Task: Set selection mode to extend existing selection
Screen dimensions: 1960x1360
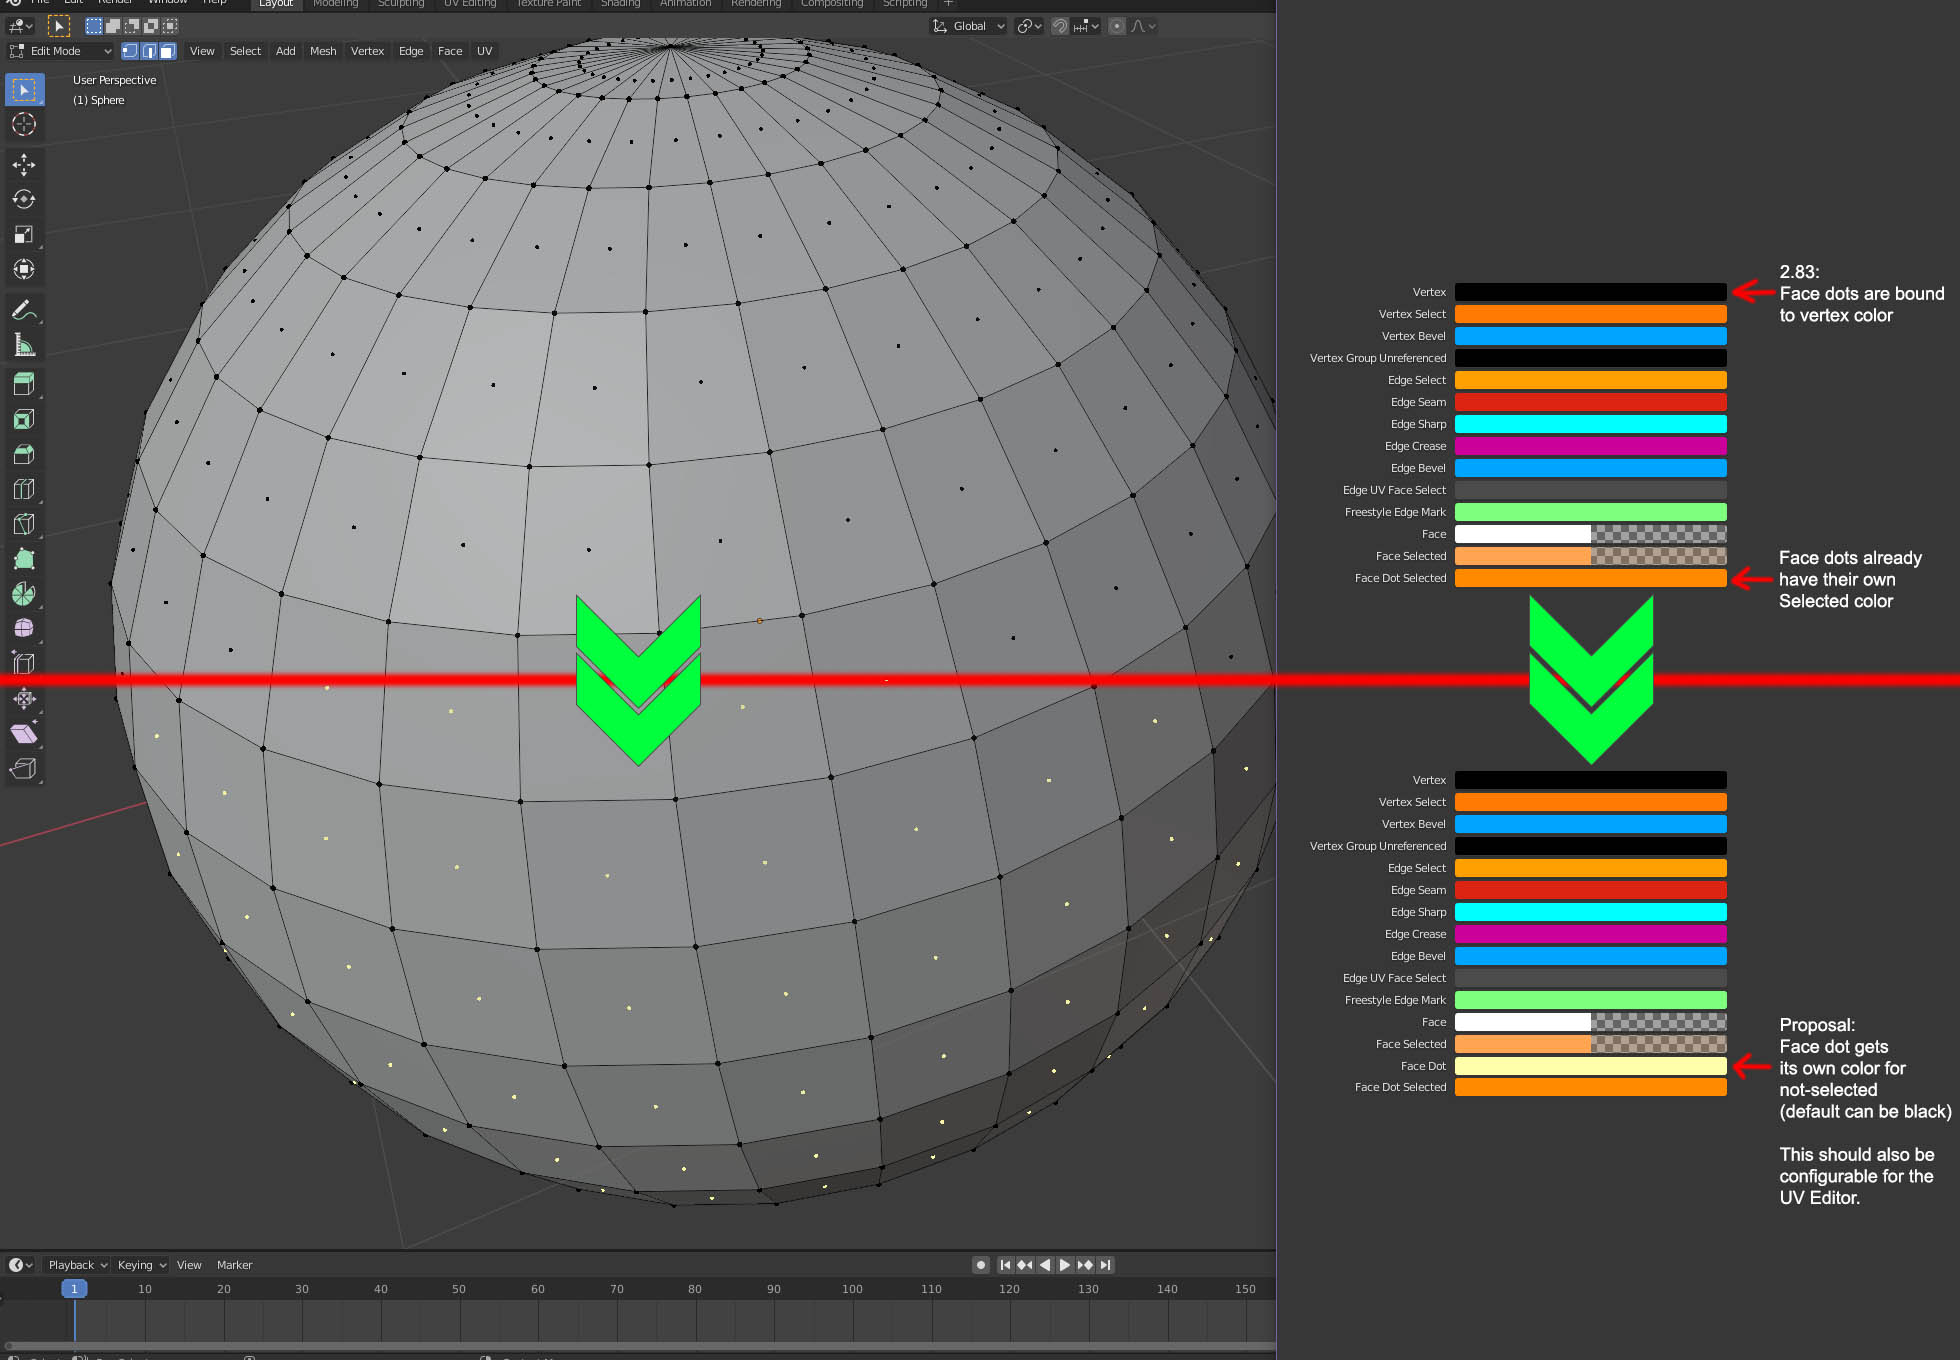Action: [113, 26]
